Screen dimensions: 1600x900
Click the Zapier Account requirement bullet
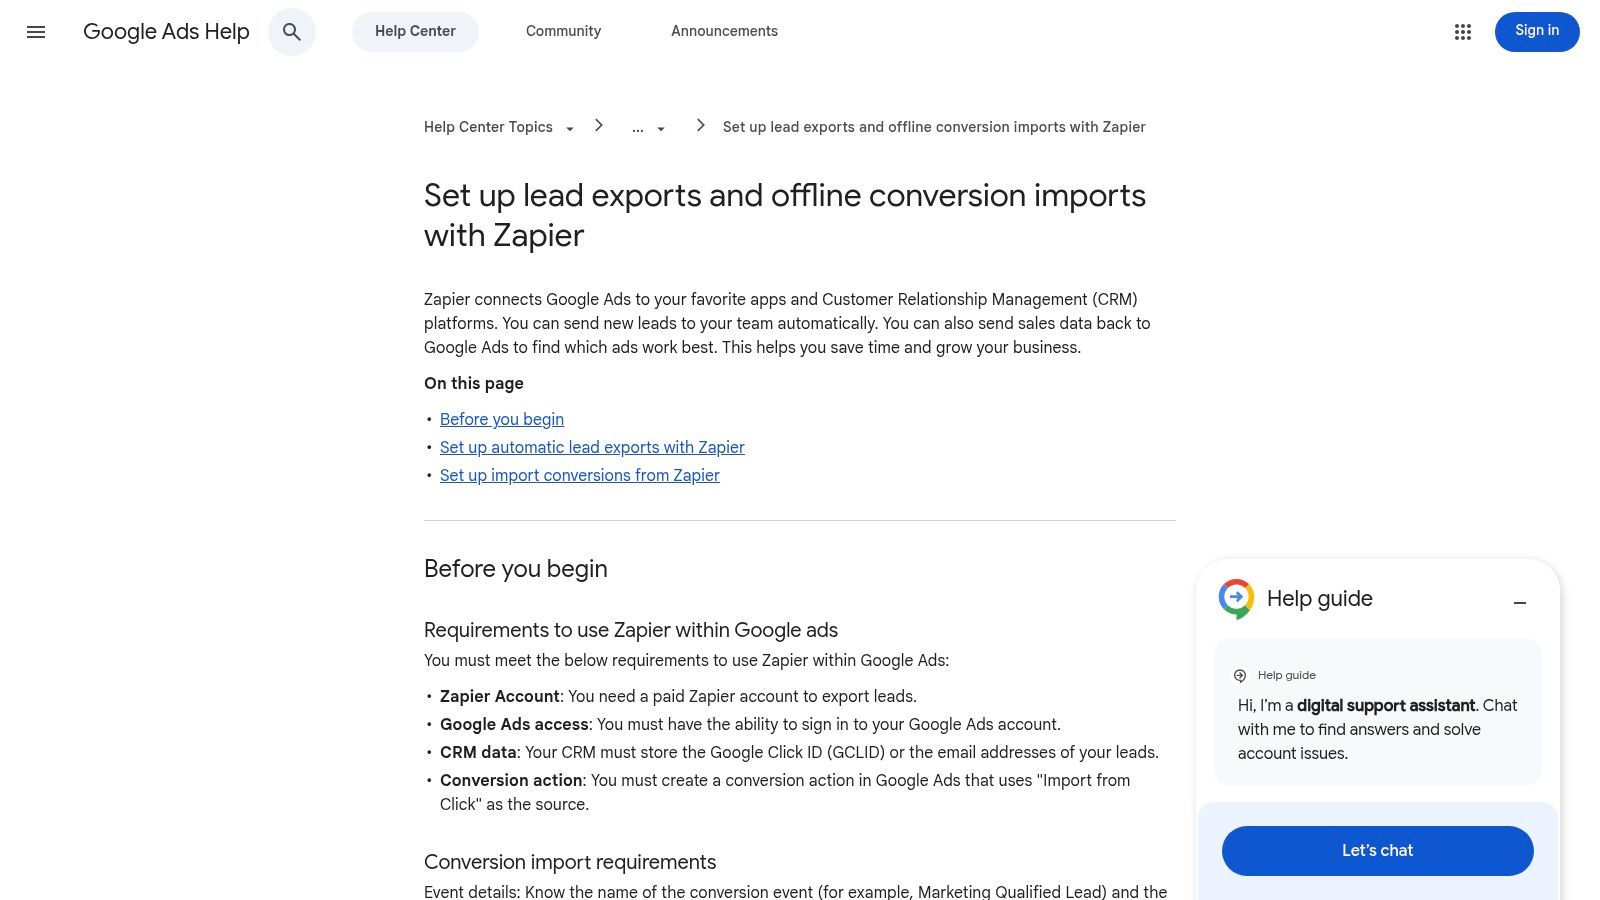pos(678,697)
